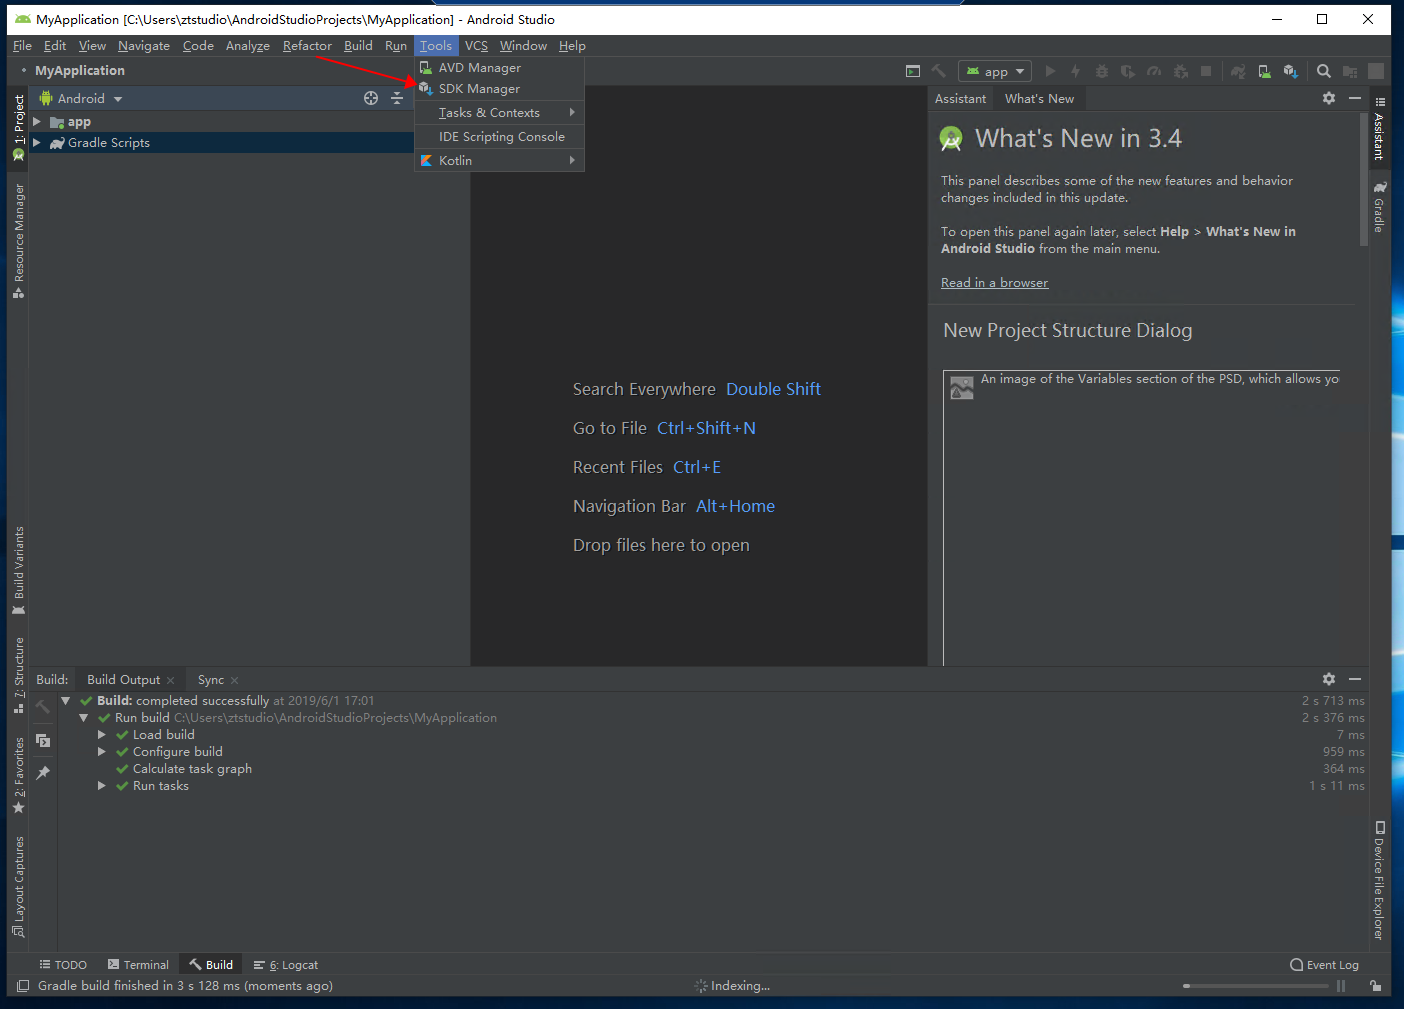Click the Profile app gauge icon
This screenshot has height=1009, width=1404.
(1154, 71)
